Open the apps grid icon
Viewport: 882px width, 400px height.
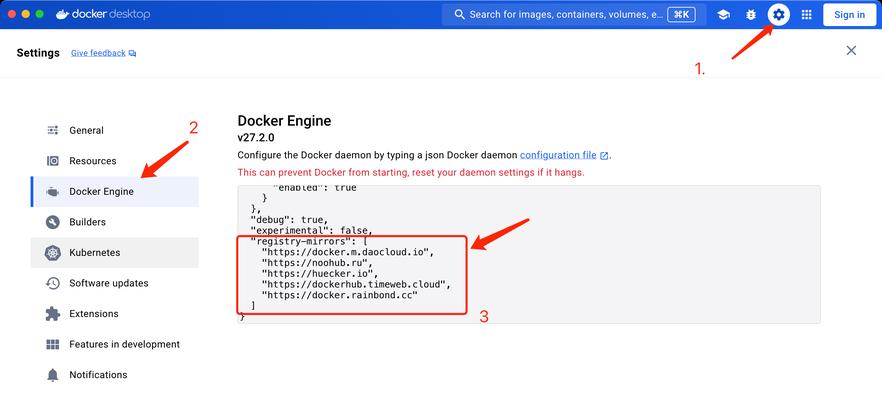coord(807,15)
